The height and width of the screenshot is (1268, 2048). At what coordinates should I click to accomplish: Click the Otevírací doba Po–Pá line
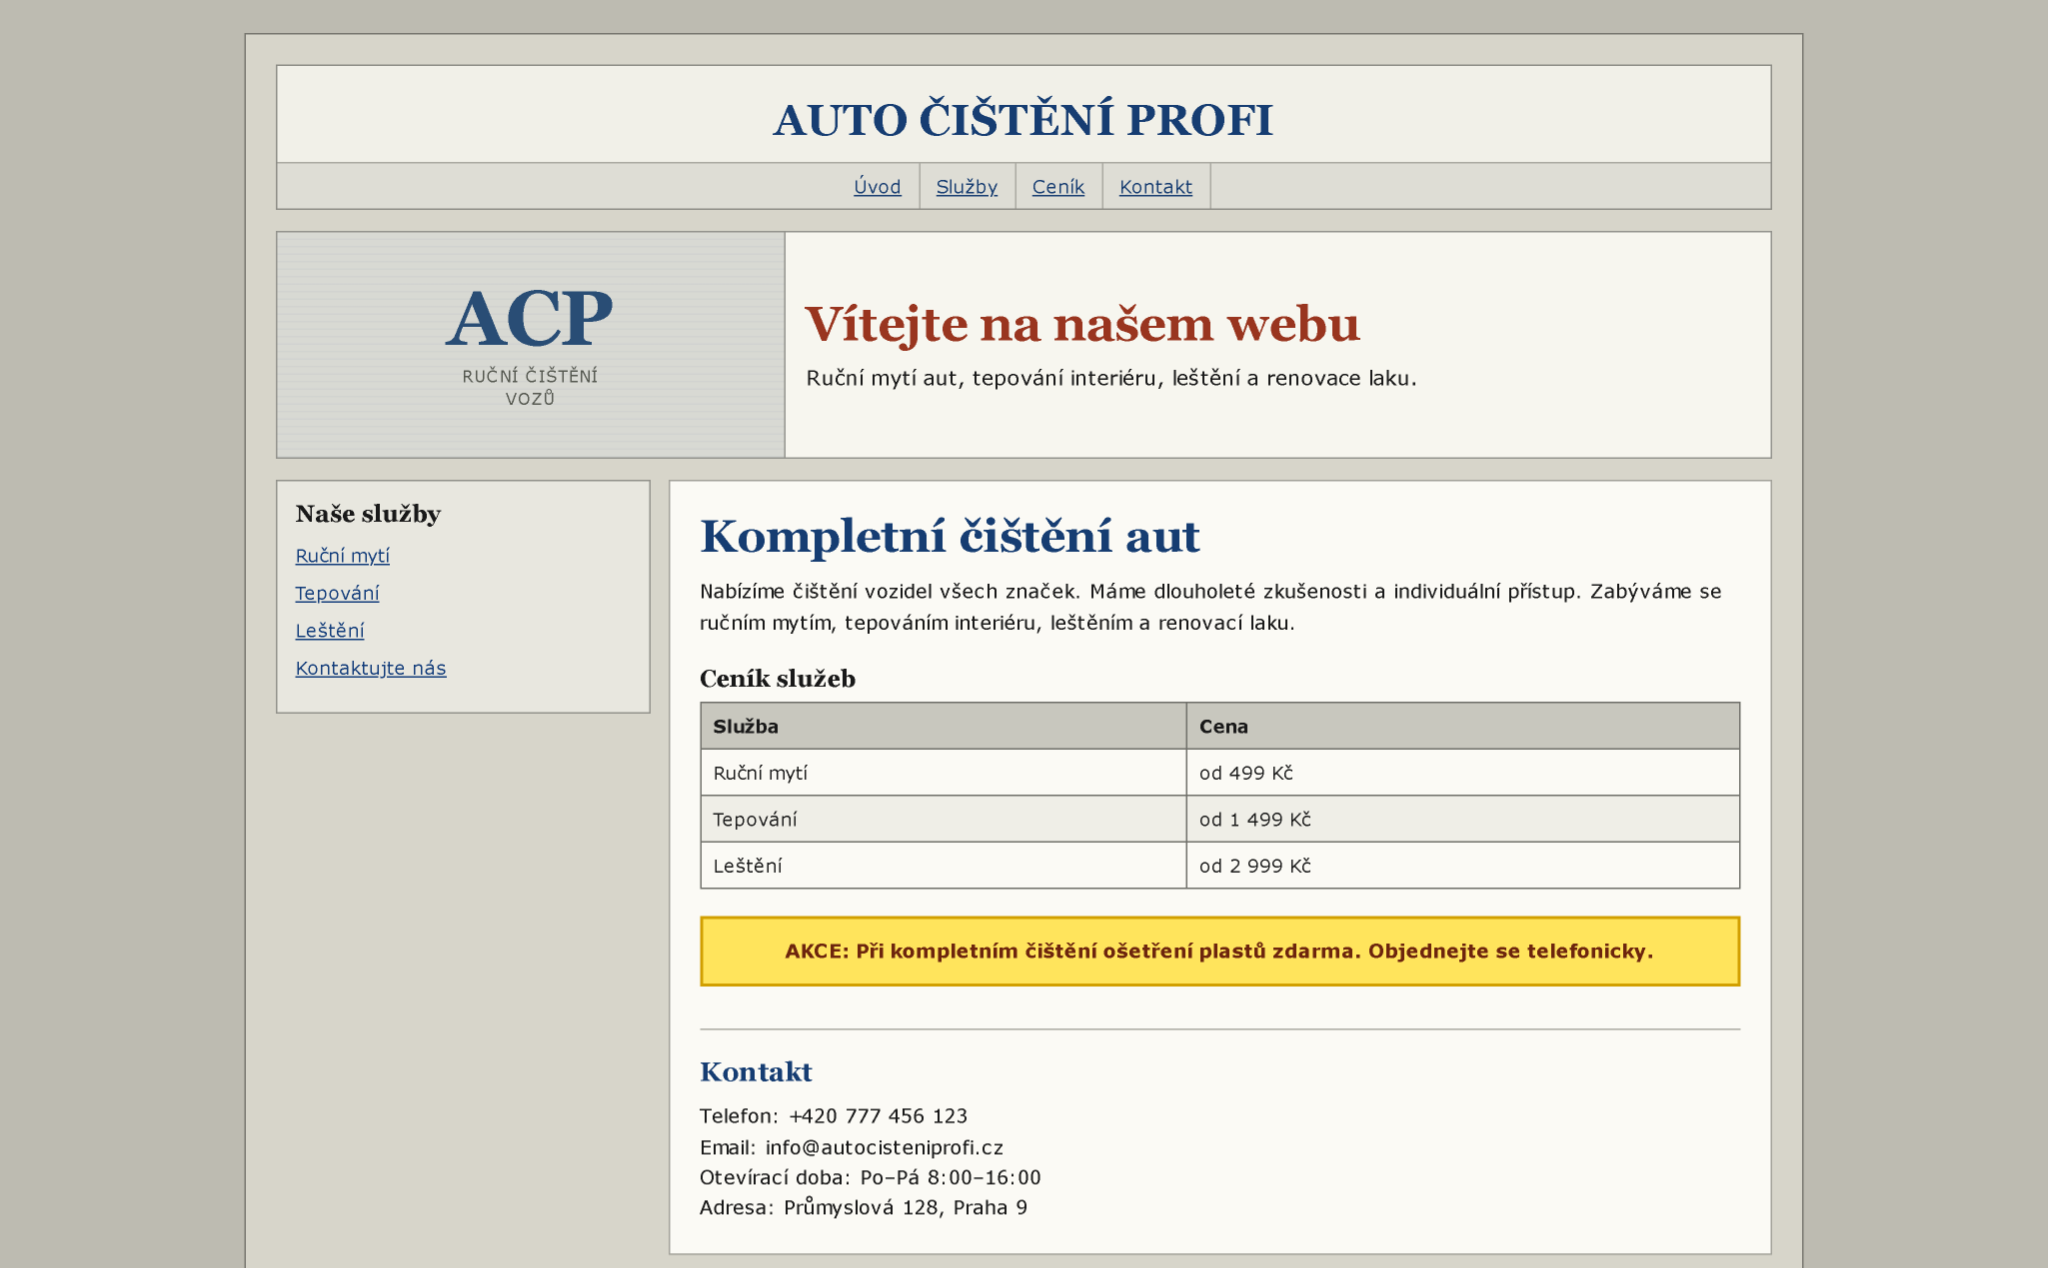[x=870, y=1178]
